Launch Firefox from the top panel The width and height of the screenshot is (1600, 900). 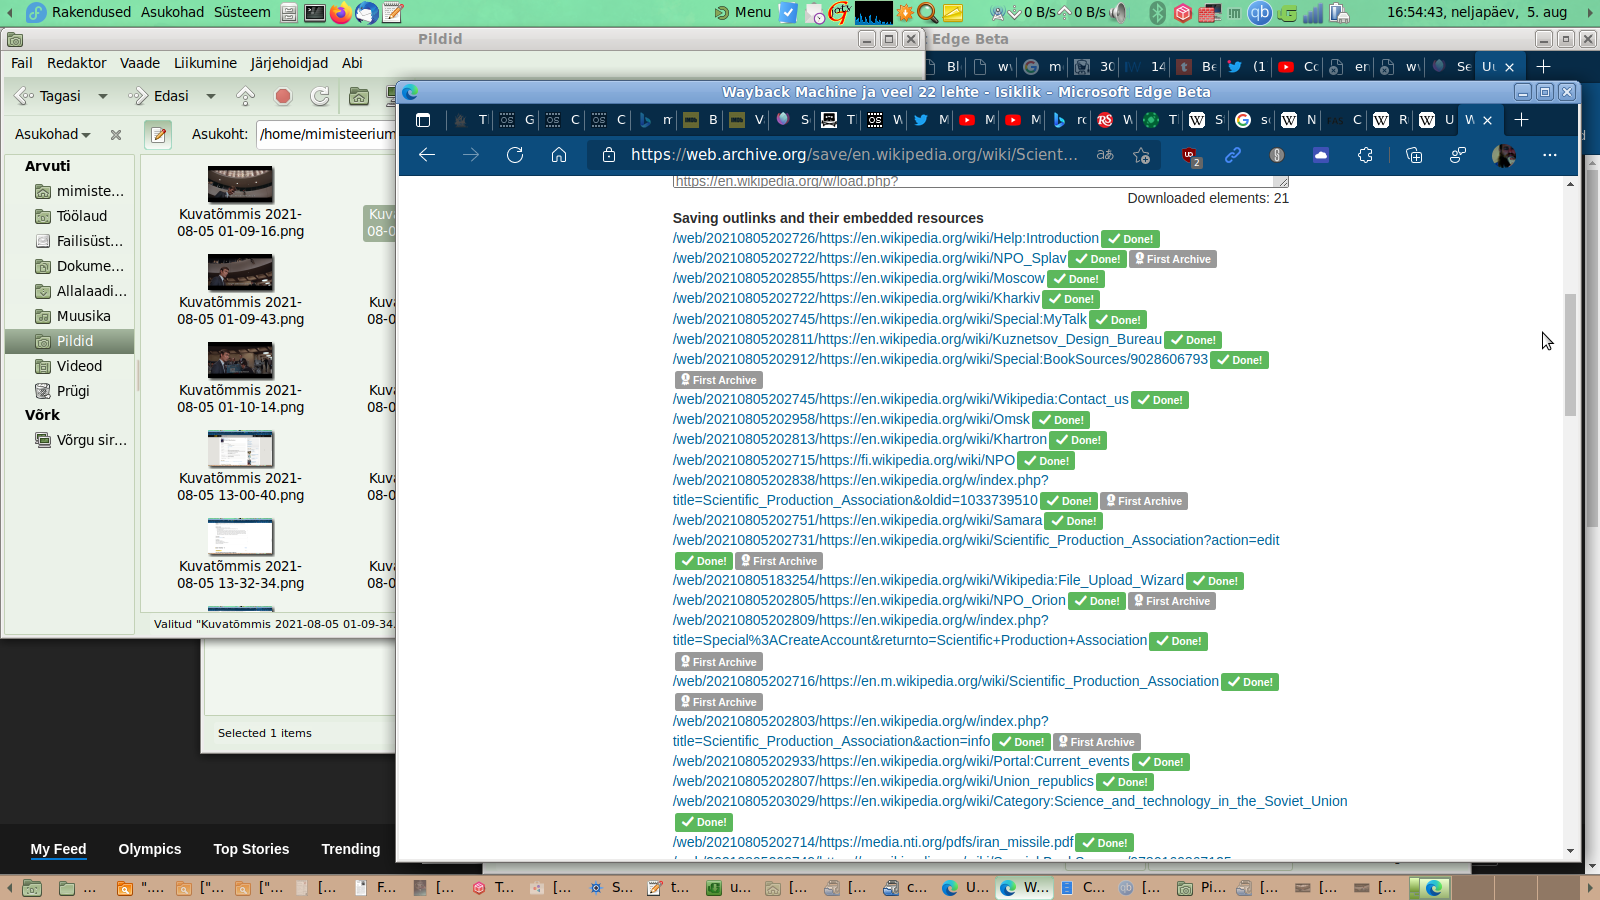click(341, 13)
